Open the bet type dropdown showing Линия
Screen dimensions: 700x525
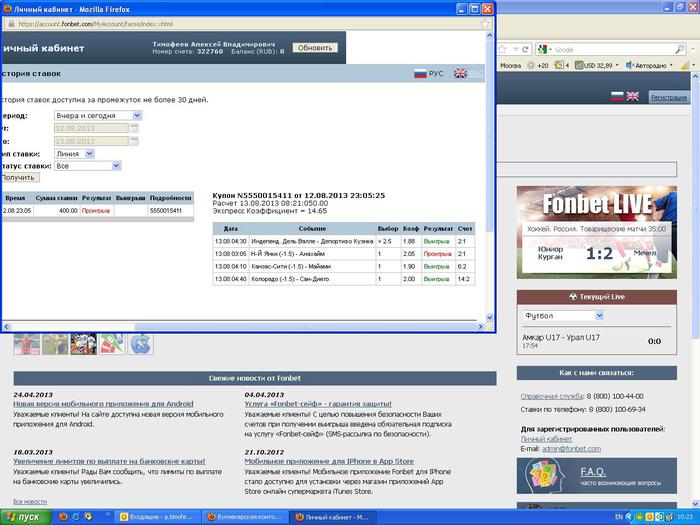[x=74, y=154]
